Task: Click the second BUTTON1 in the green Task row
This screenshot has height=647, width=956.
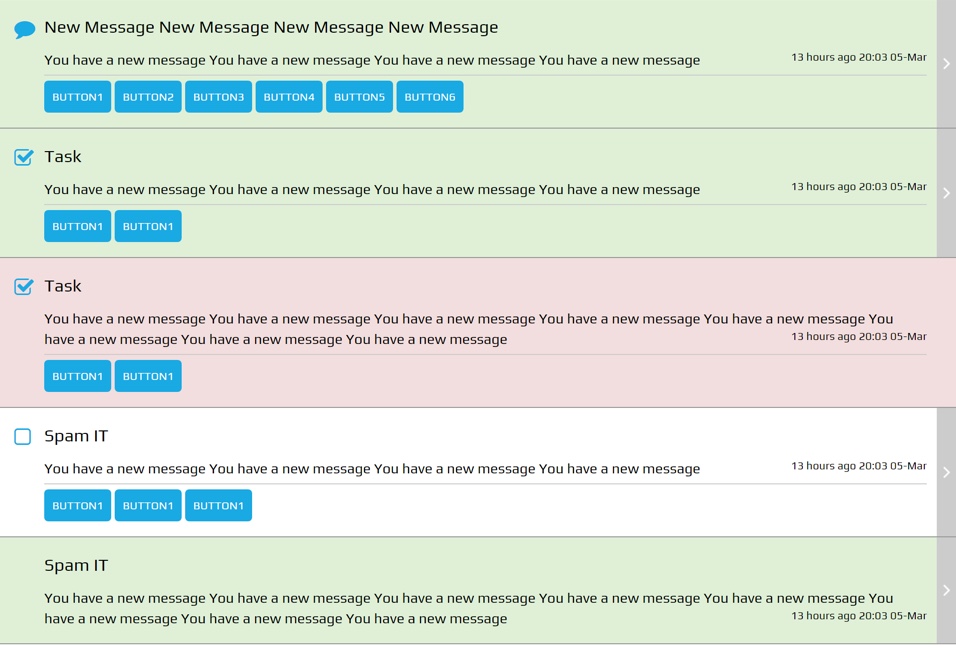Action: [148, 226]
